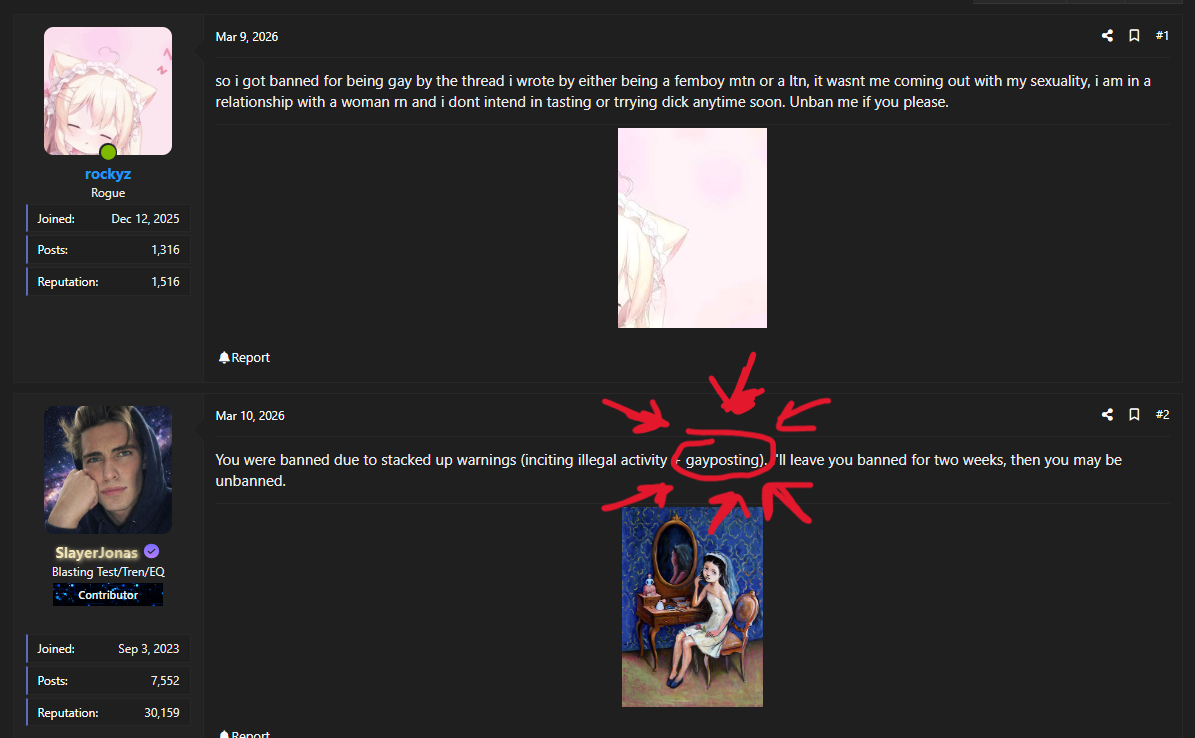The width and height of the screenshot is (1195, 738).
Task: Click the Report link on the second post
Action: click(244, 733)
